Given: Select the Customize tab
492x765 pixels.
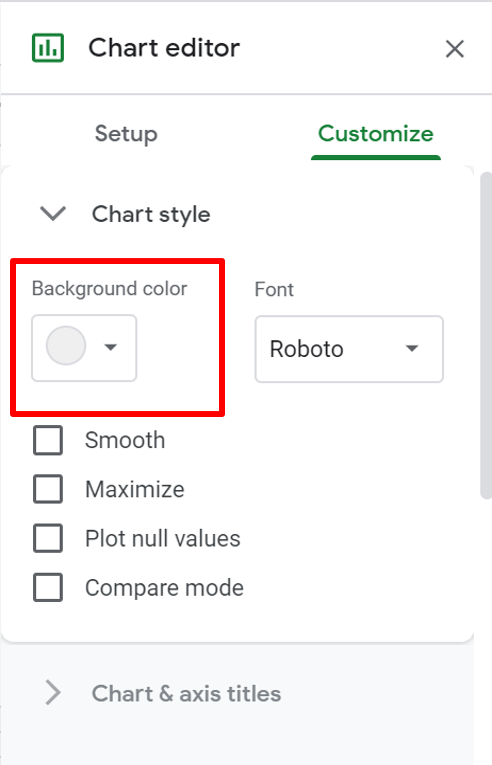Looking at the screenshot, I should click(376, 134).
